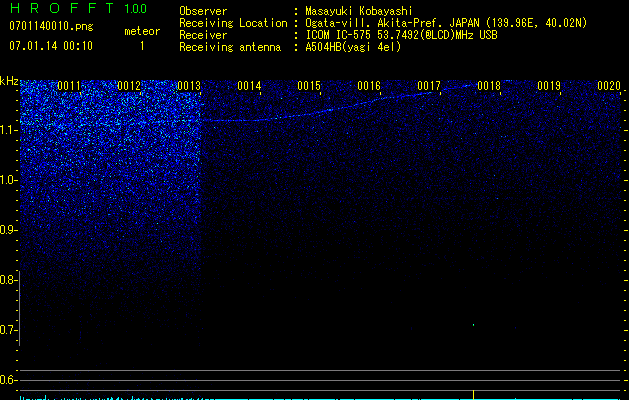The width and height of the screenshot is (629, 400).
Task: Click location text Ogata-vill. Akita-Pref. JAPAN
Action: [392, 23]
